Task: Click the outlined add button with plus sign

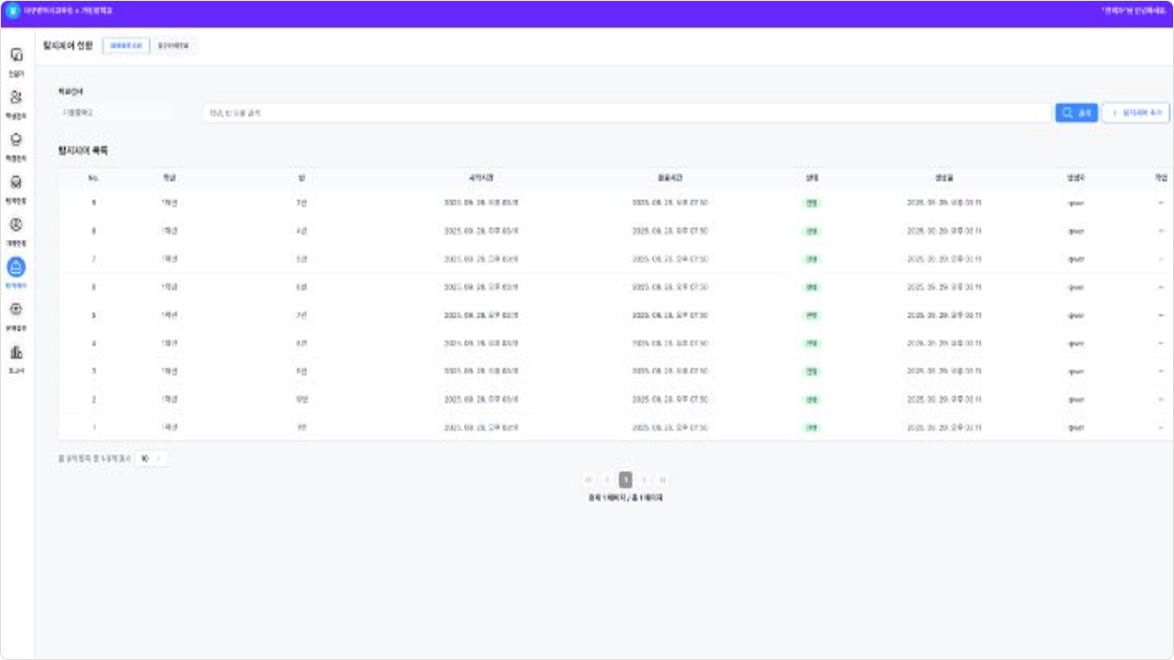Action: tap(1135, 113)
